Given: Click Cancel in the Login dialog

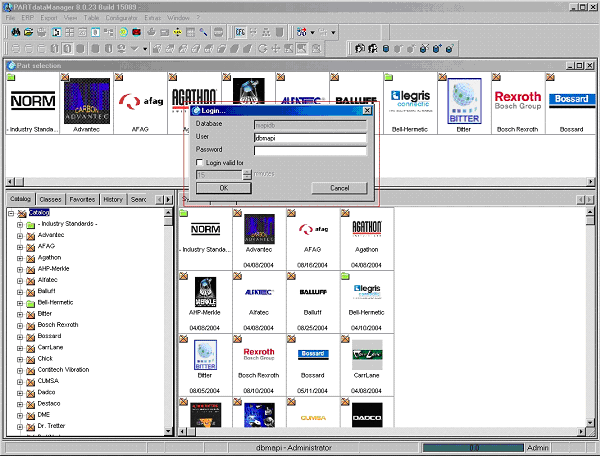Looking at the screenshot, I should point(339,188).
